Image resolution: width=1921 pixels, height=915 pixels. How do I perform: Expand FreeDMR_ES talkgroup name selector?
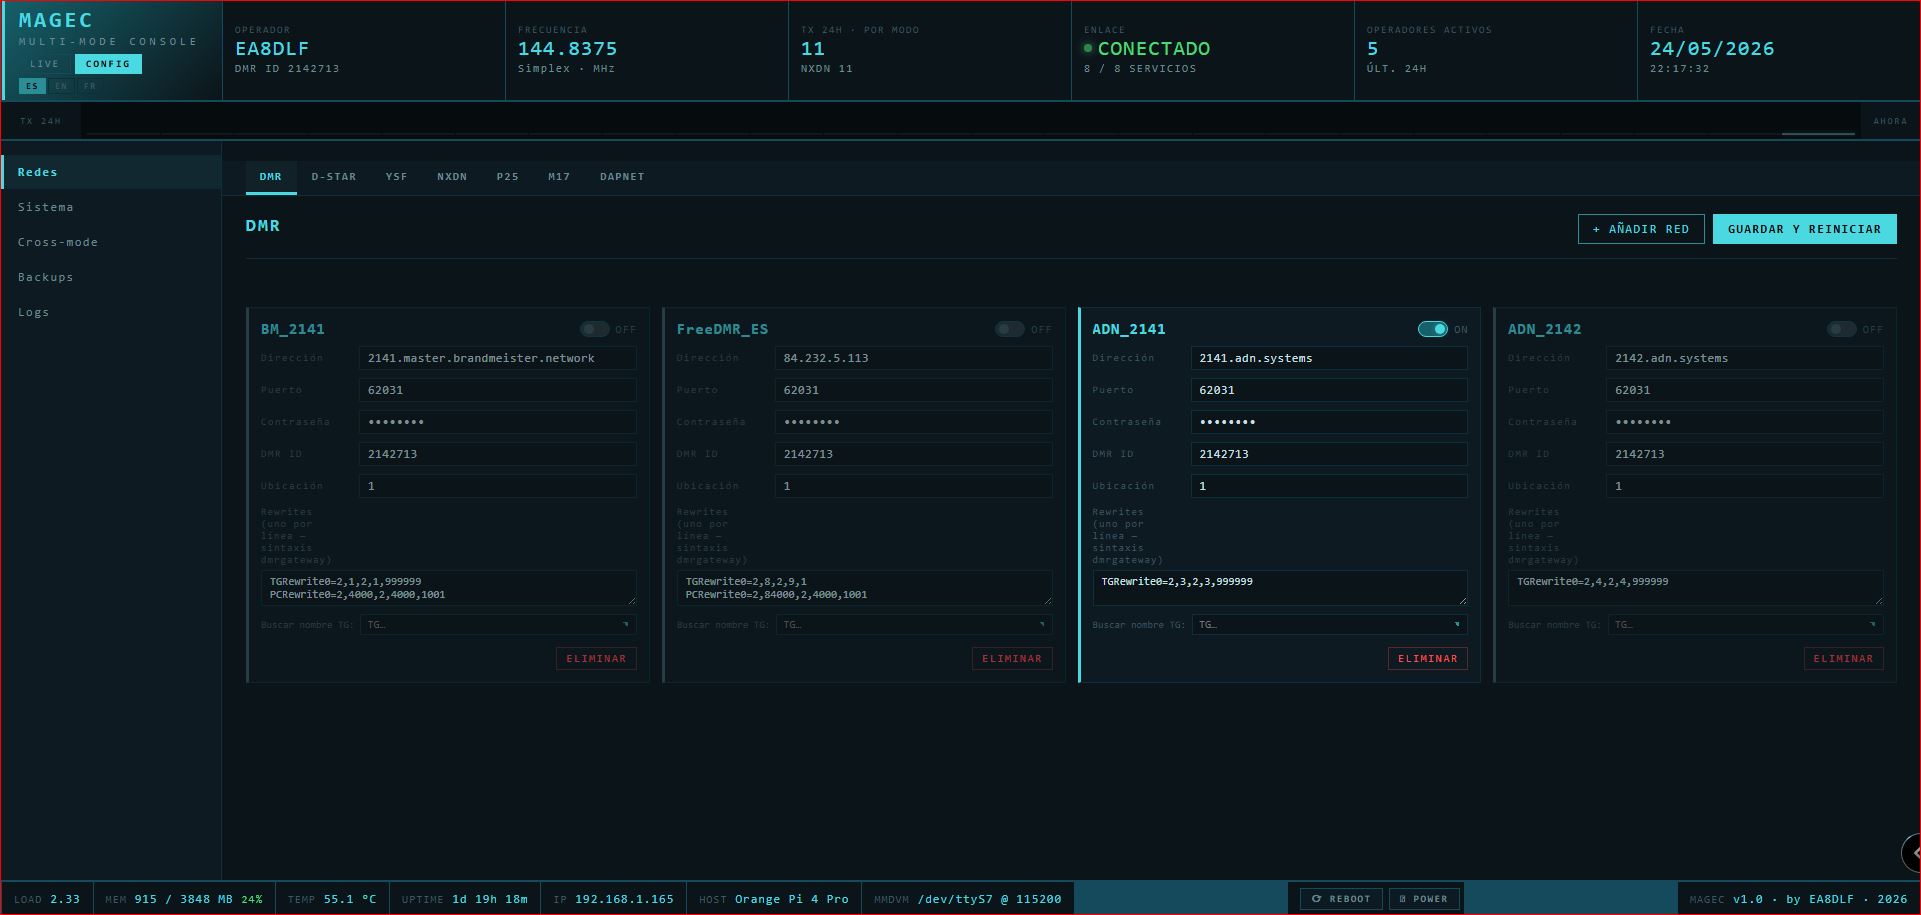(914, 625)
